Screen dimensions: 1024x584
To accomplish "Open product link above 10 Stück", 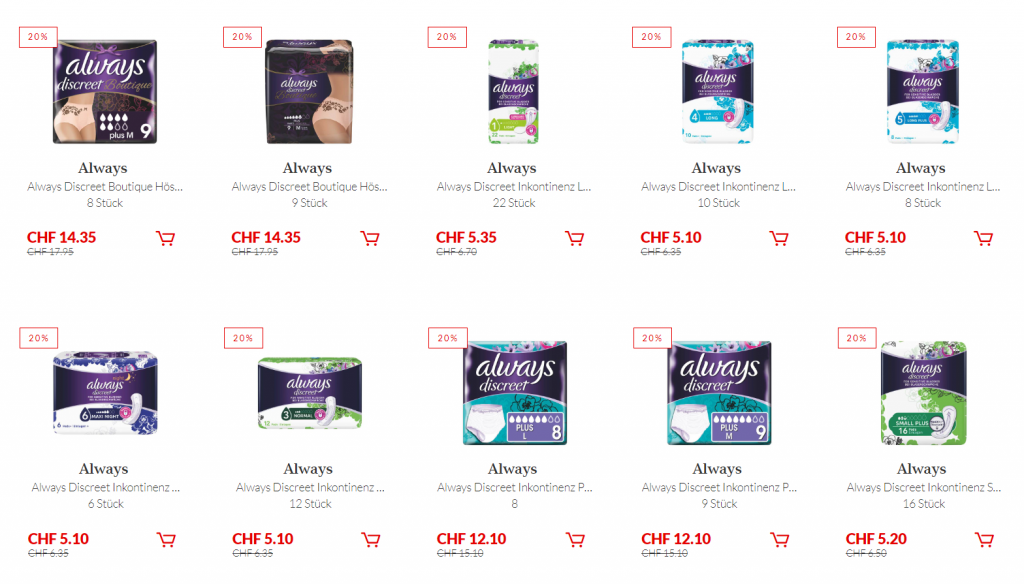I will pos(718,187).
